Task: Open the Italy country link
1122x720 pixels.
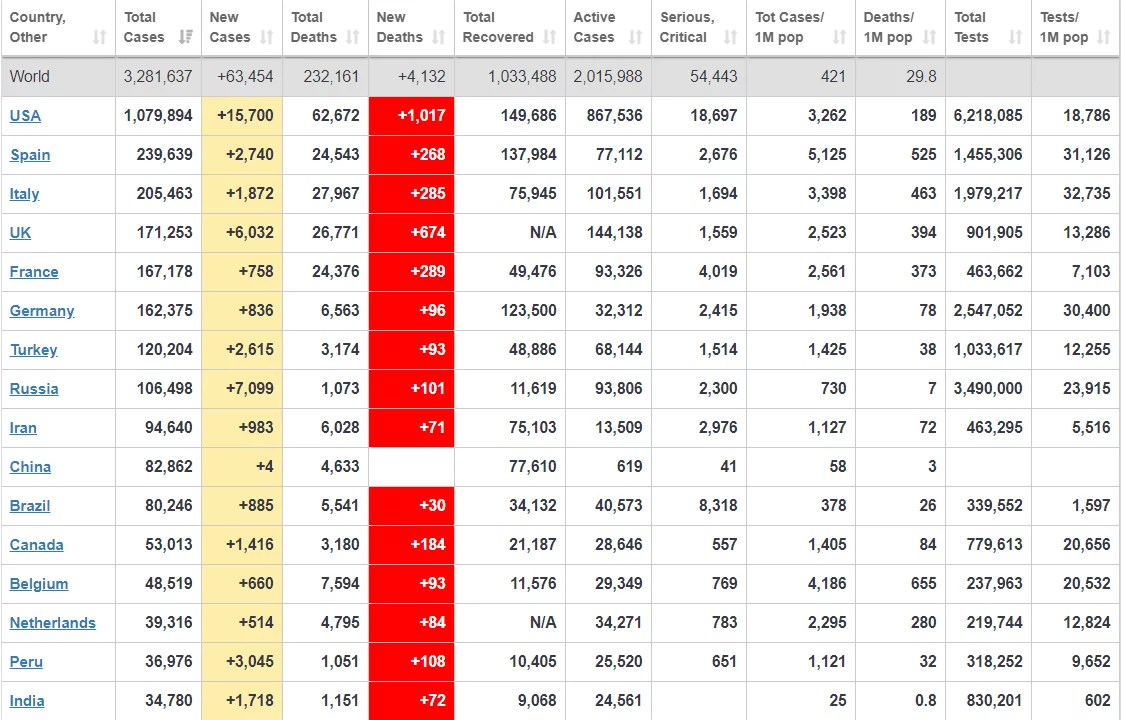Action: click(x=24, y=194)
